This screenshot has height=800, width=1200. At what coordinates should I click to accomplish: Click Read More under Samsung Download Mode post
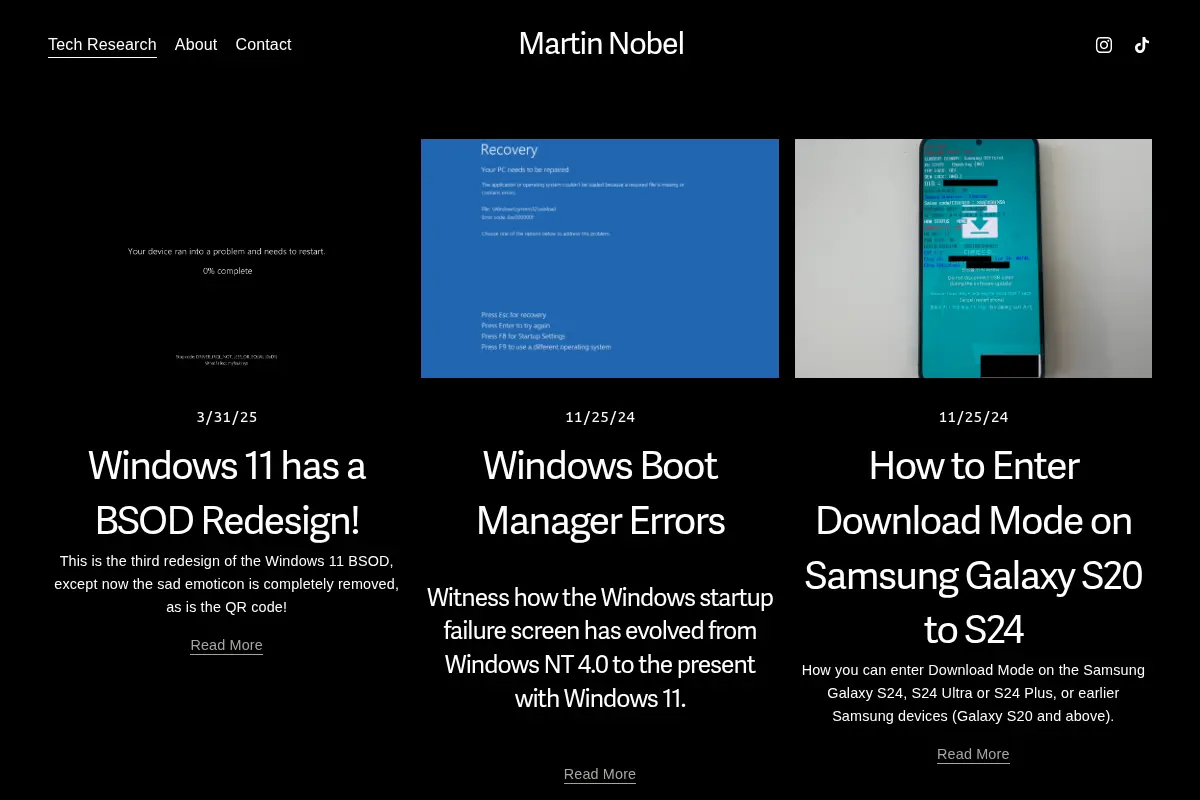[973, 755]
